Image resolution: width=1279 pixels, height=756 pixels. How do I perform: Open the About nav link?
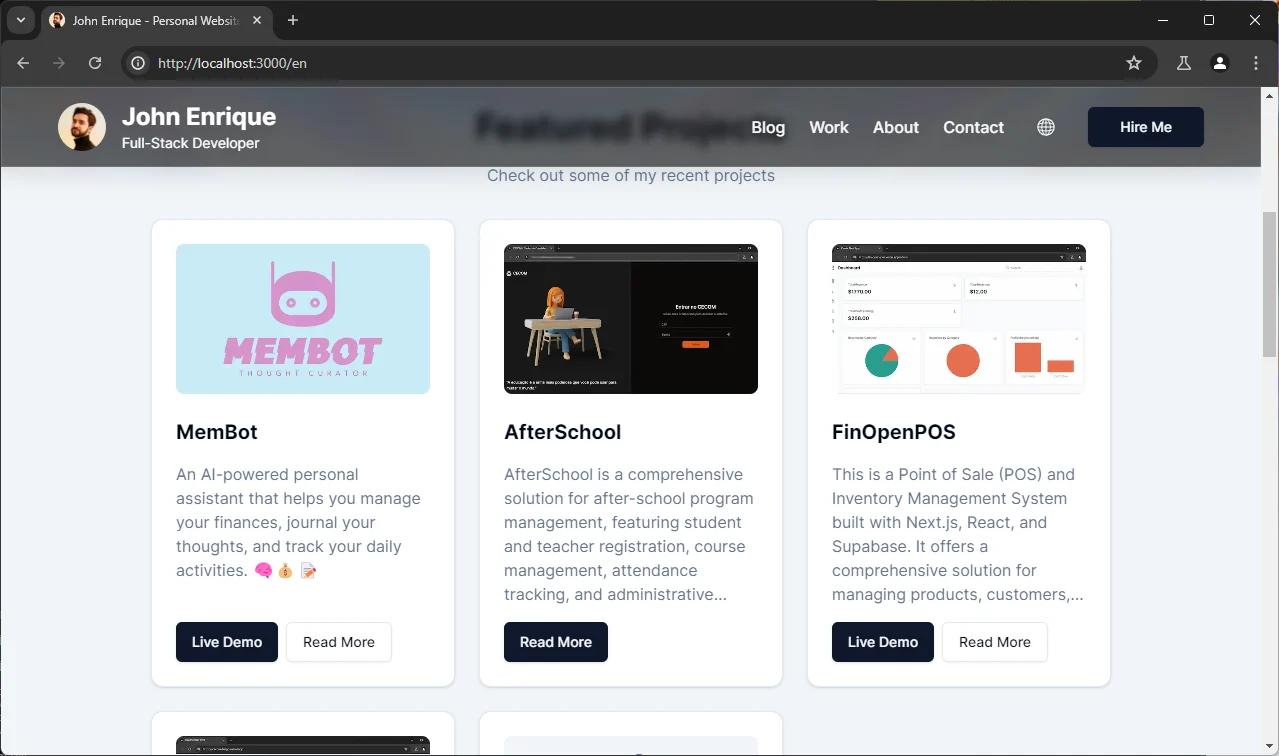pyautogui.click(x=896, y=127)
